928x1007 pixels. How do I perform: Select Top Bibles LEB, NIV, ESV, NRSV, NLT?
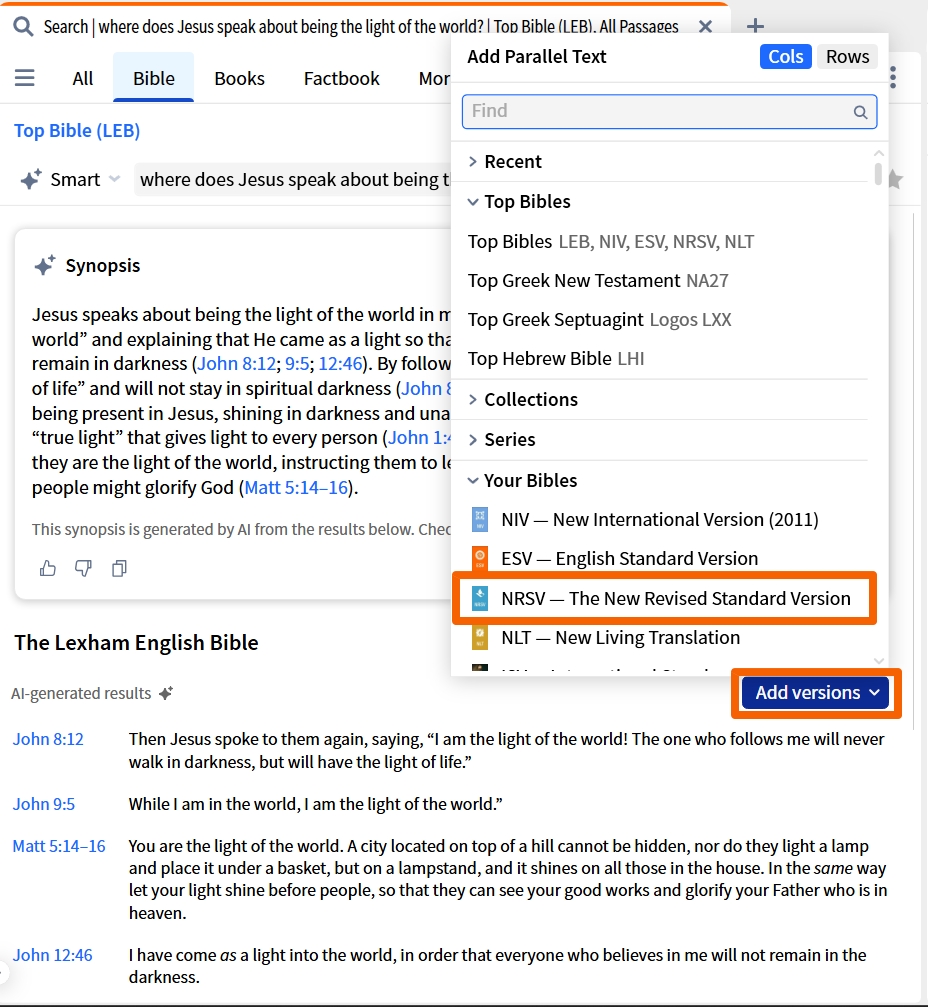[x=611, y=241]
